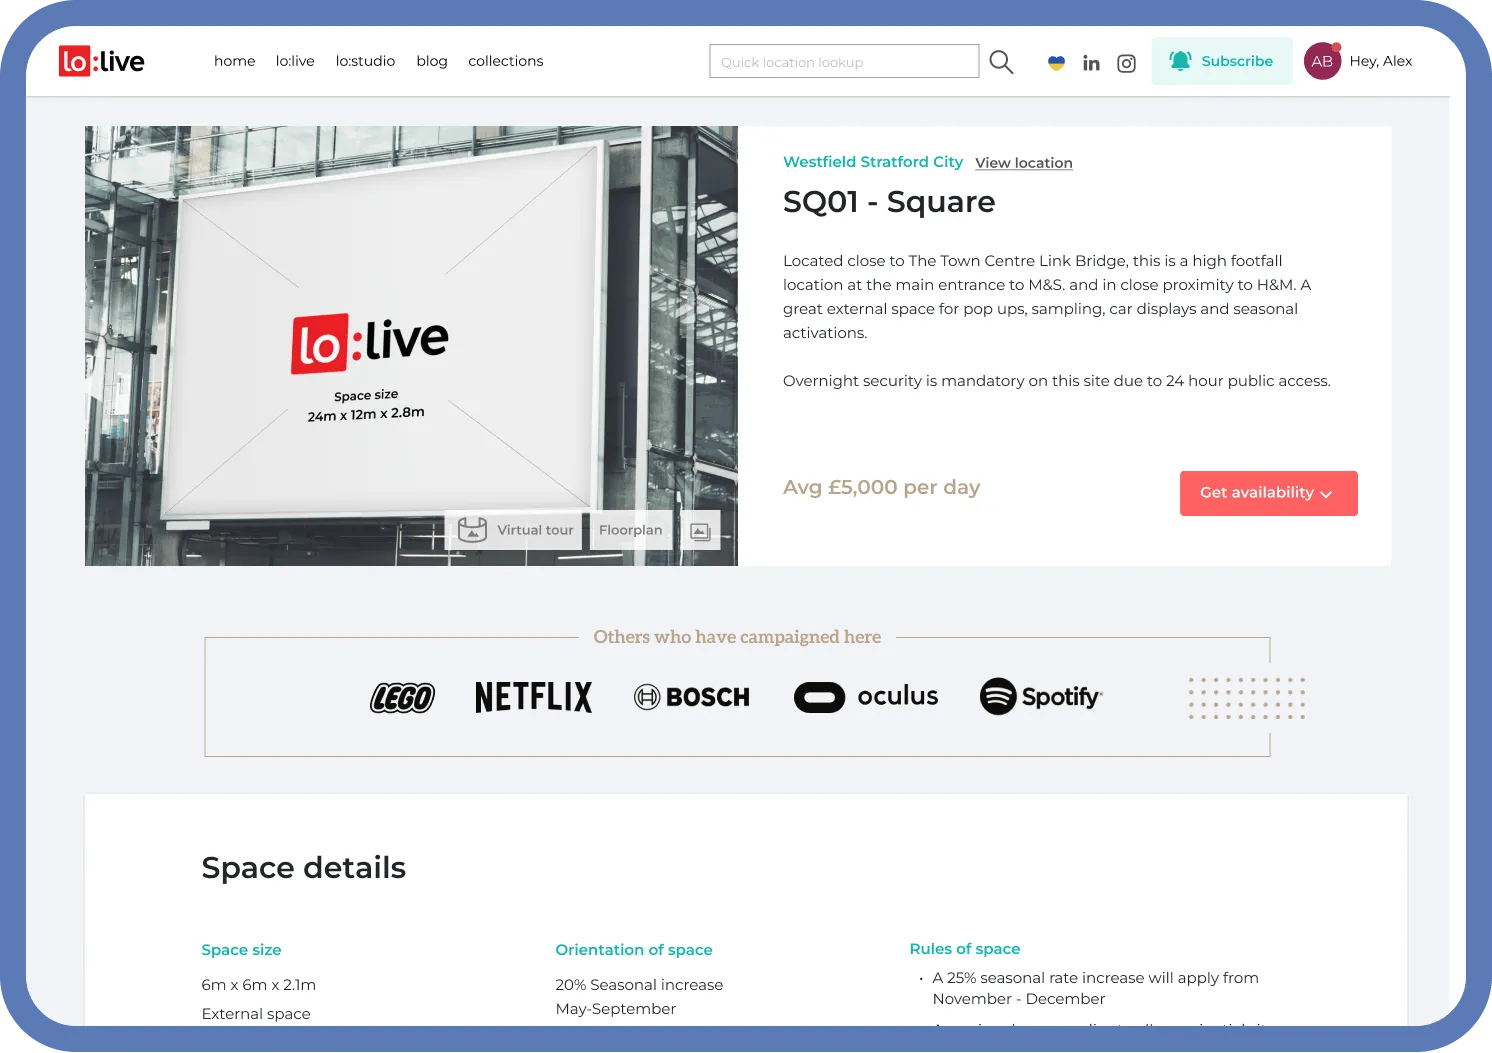Click the Orientation of space label
The width and height of the screenshot is (1492, 1053).
(634, 950)
